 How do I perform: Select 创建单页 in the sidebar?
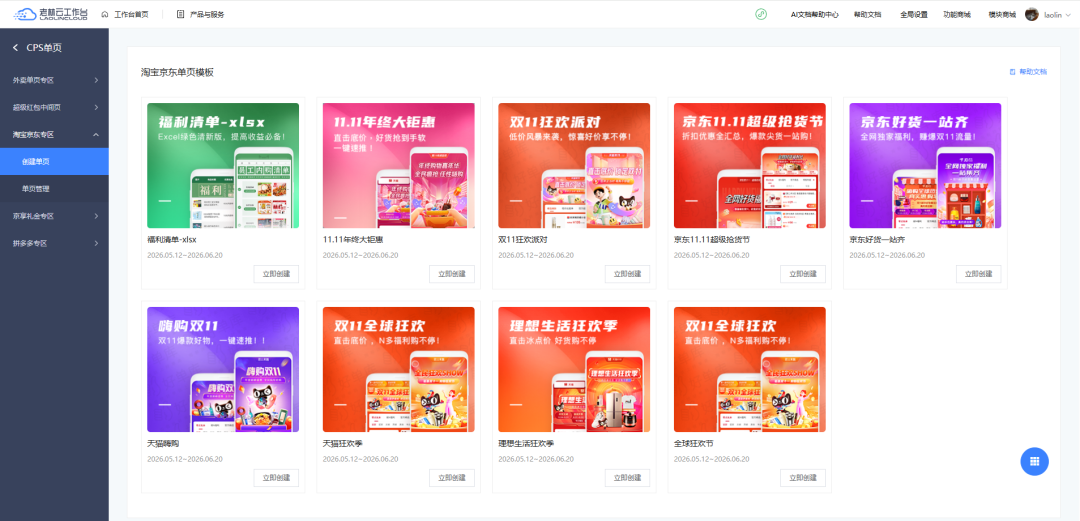point(54,162)
